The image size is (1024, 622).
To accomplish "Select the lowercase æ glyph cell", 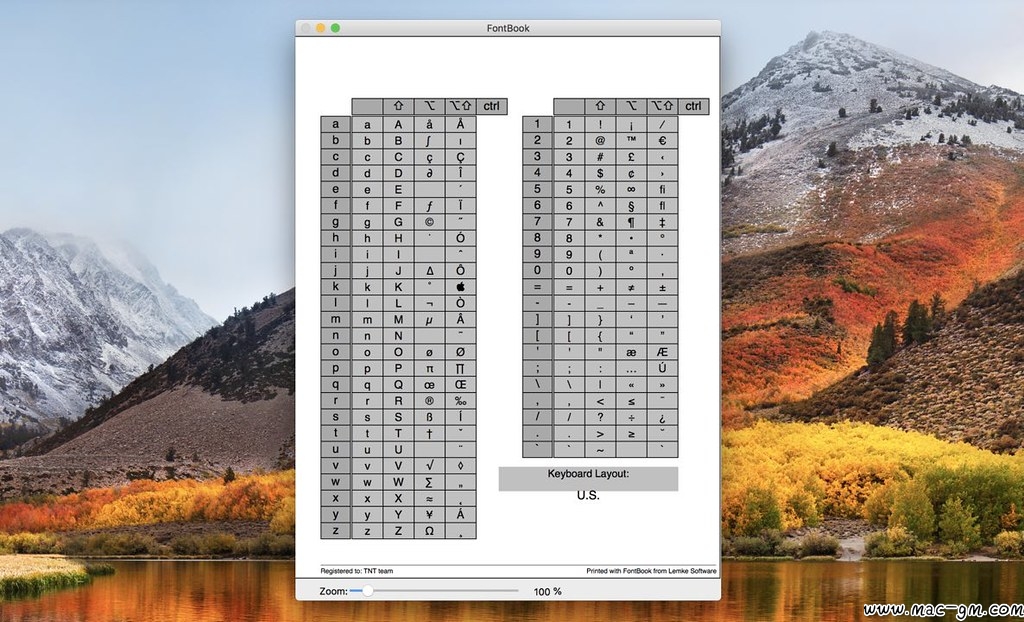I will [632, 352].
